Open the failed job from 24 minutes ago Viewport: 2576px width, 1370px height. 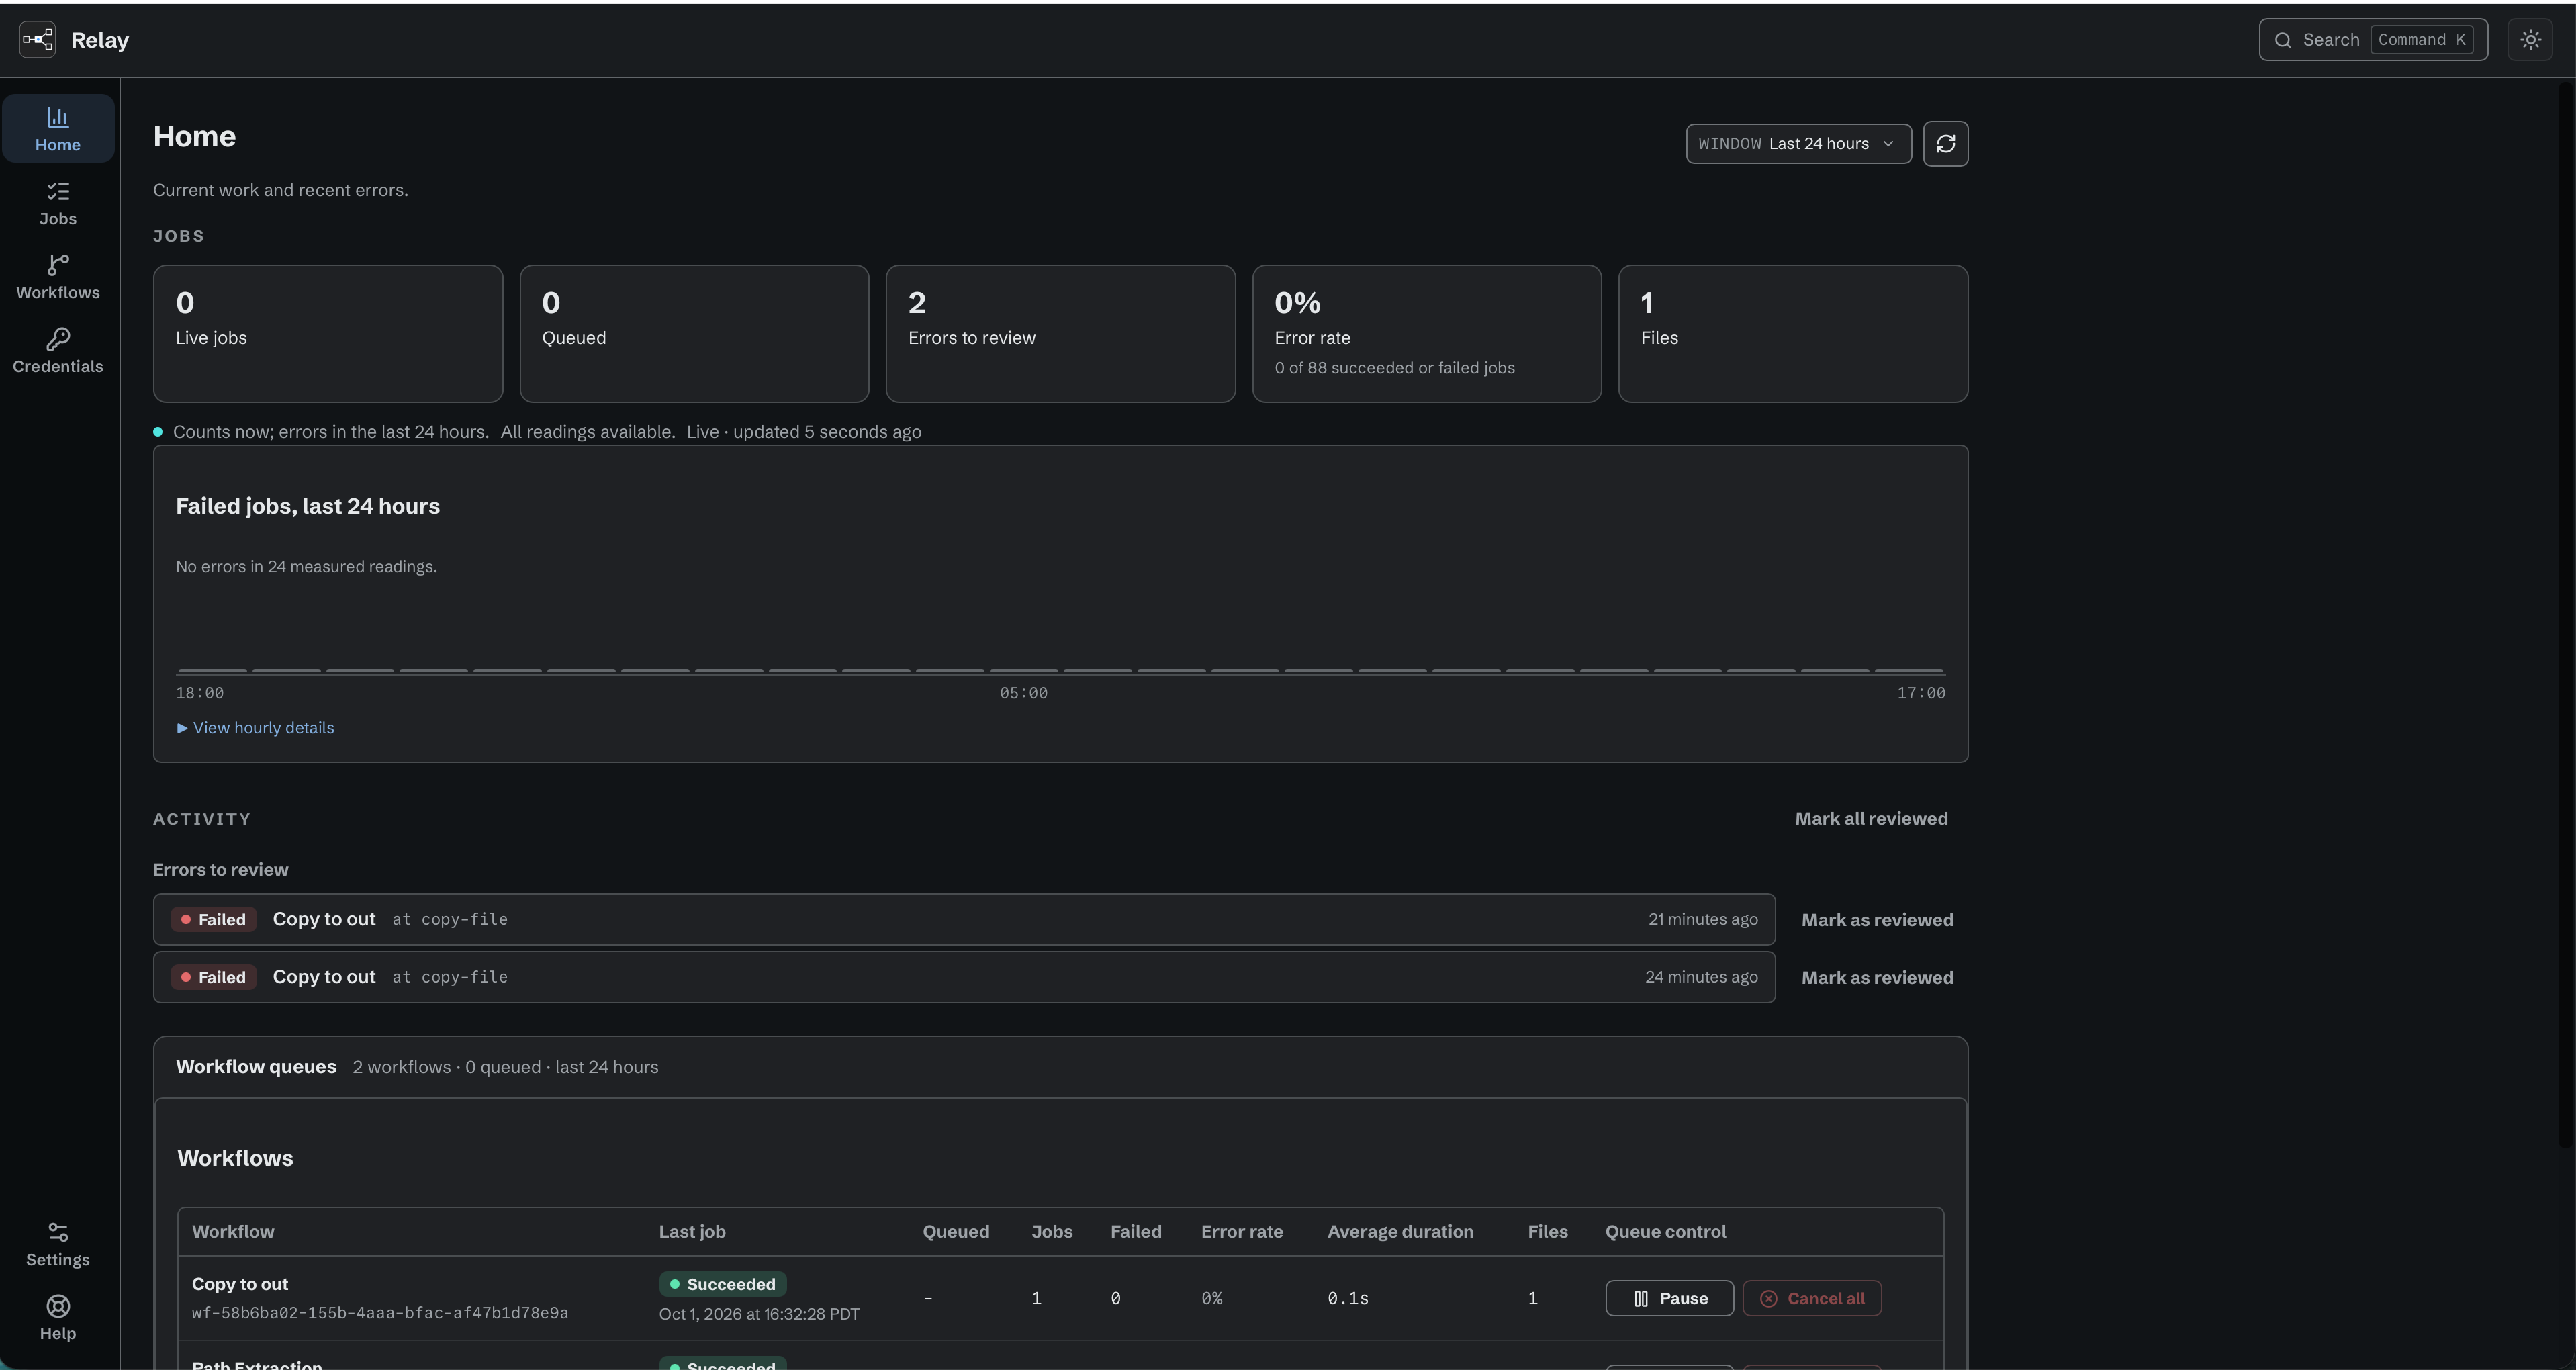[964, 978]
